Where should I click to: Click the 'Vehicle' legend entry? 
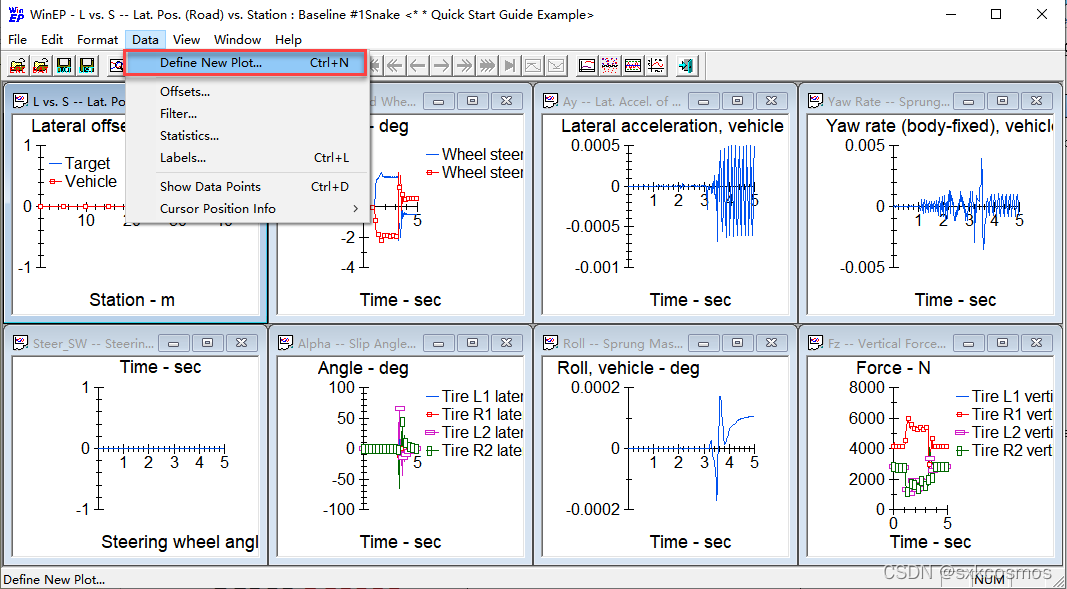pyautogui.click(x=82, y=182)
